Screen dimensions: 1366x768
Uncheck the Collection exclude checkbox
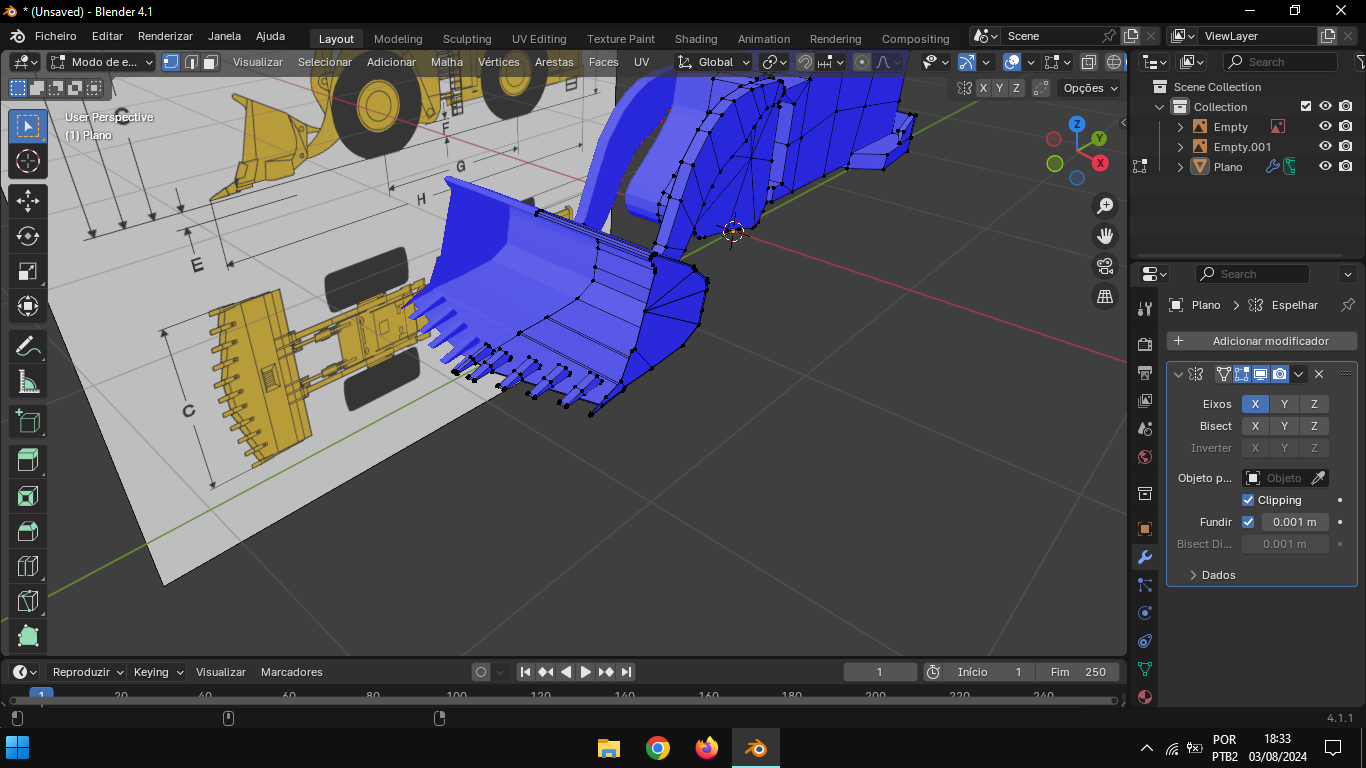tap(1305, 106)
